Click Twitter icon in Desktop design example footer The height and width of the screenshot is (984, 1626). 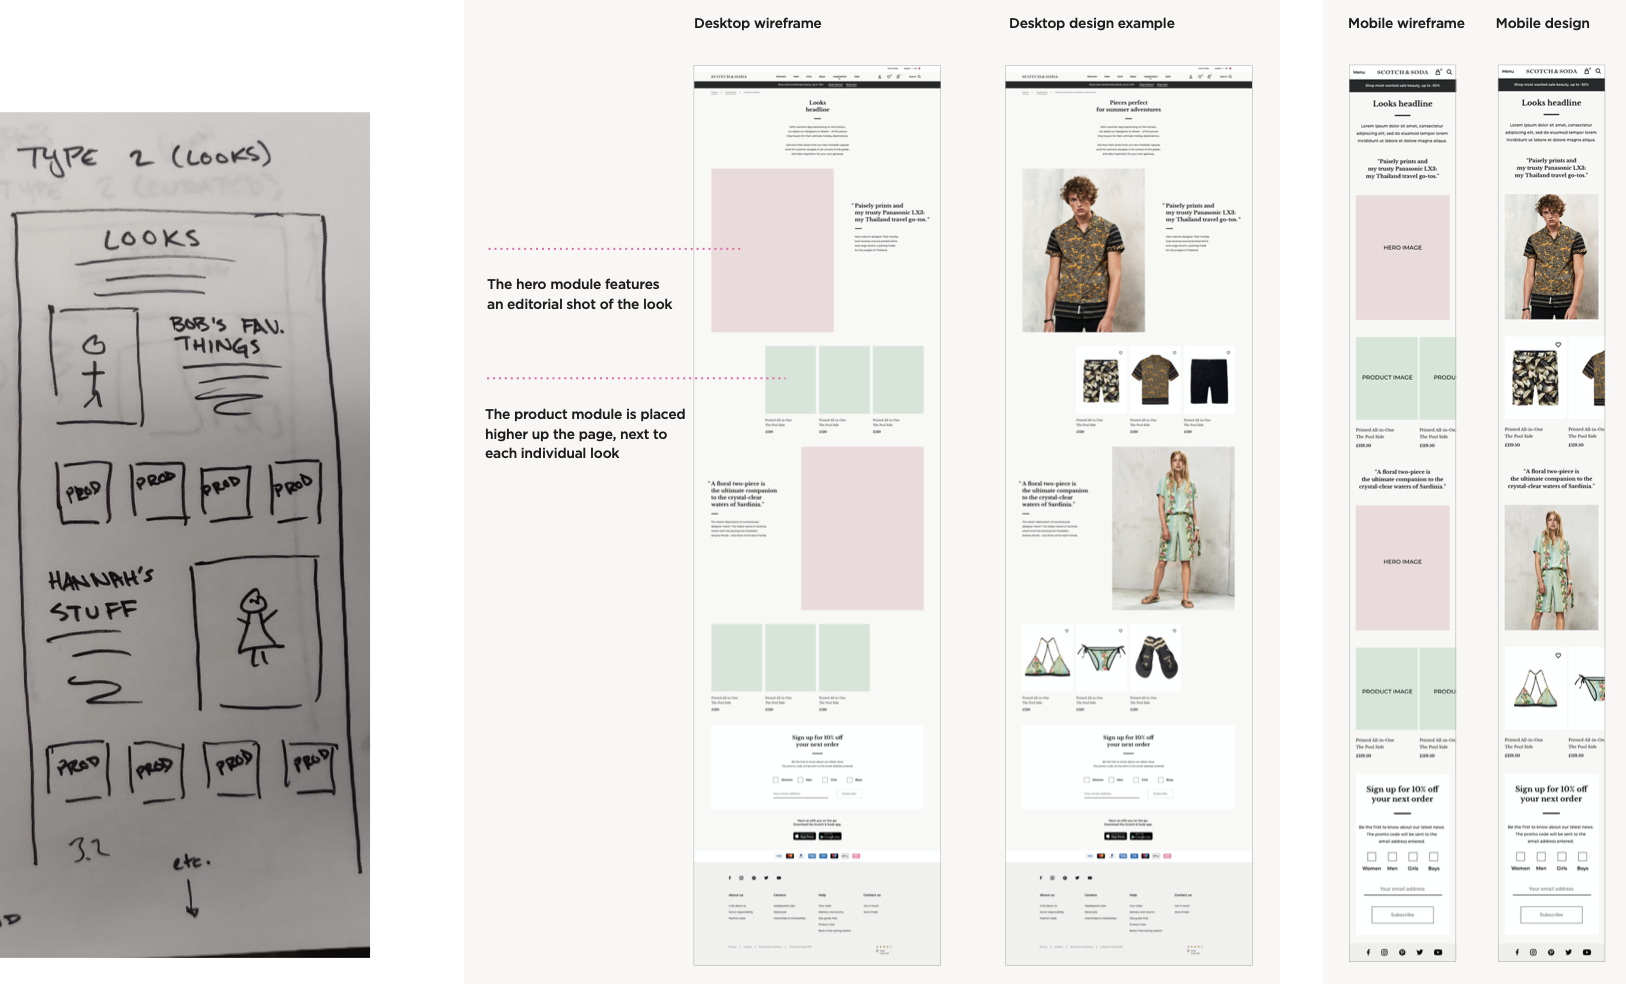[x=1077, y=878]
